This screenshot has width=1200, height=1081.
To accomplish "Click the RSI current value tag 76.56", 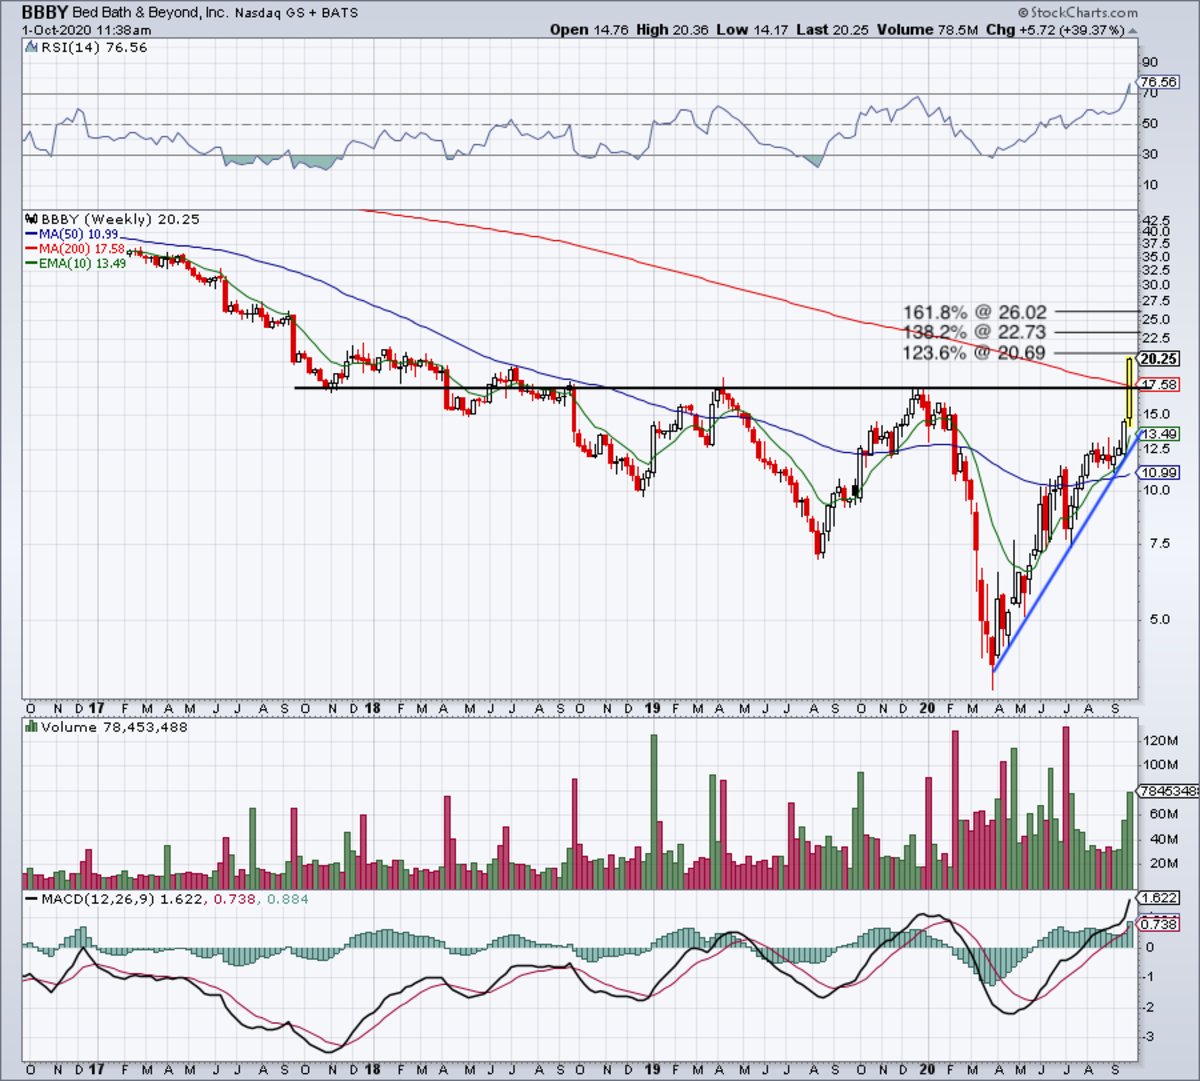I will [x=1158, y=82].
